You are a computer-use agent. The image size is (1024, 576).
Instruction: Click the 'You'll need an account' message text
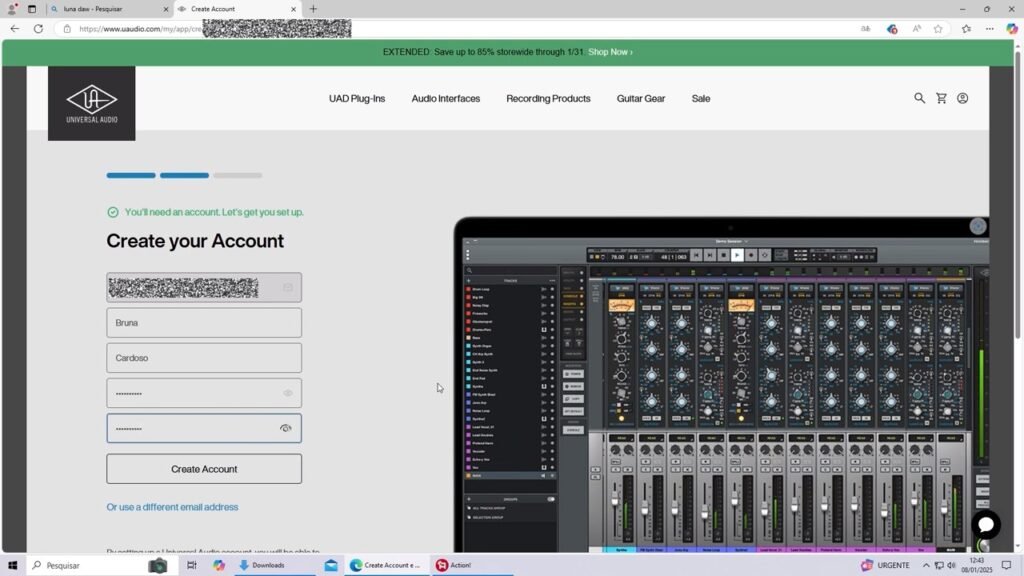(214, 212)
